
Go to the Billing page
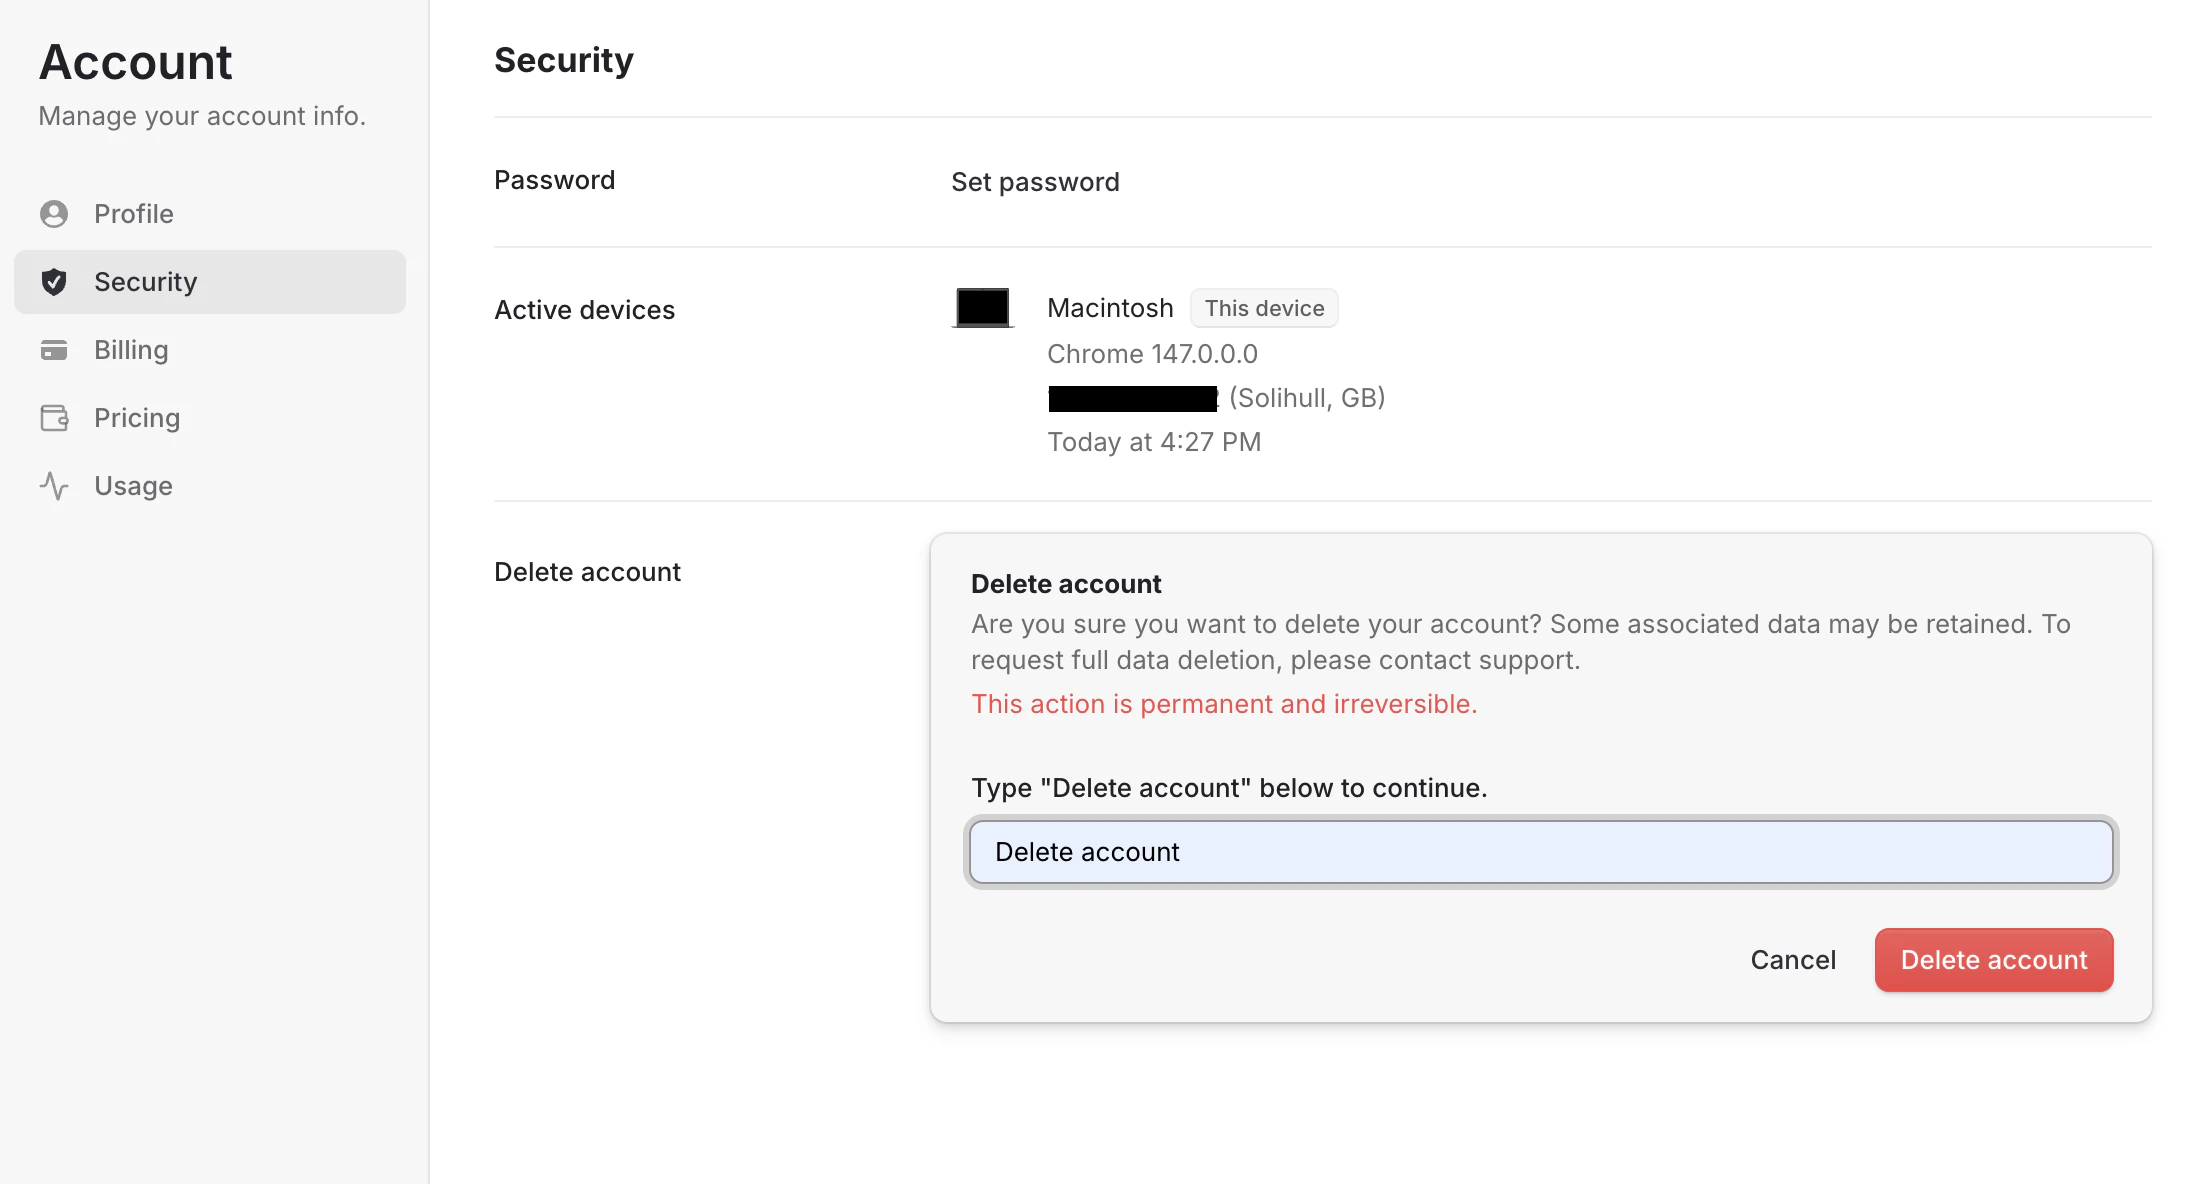[x=131, y=350]
